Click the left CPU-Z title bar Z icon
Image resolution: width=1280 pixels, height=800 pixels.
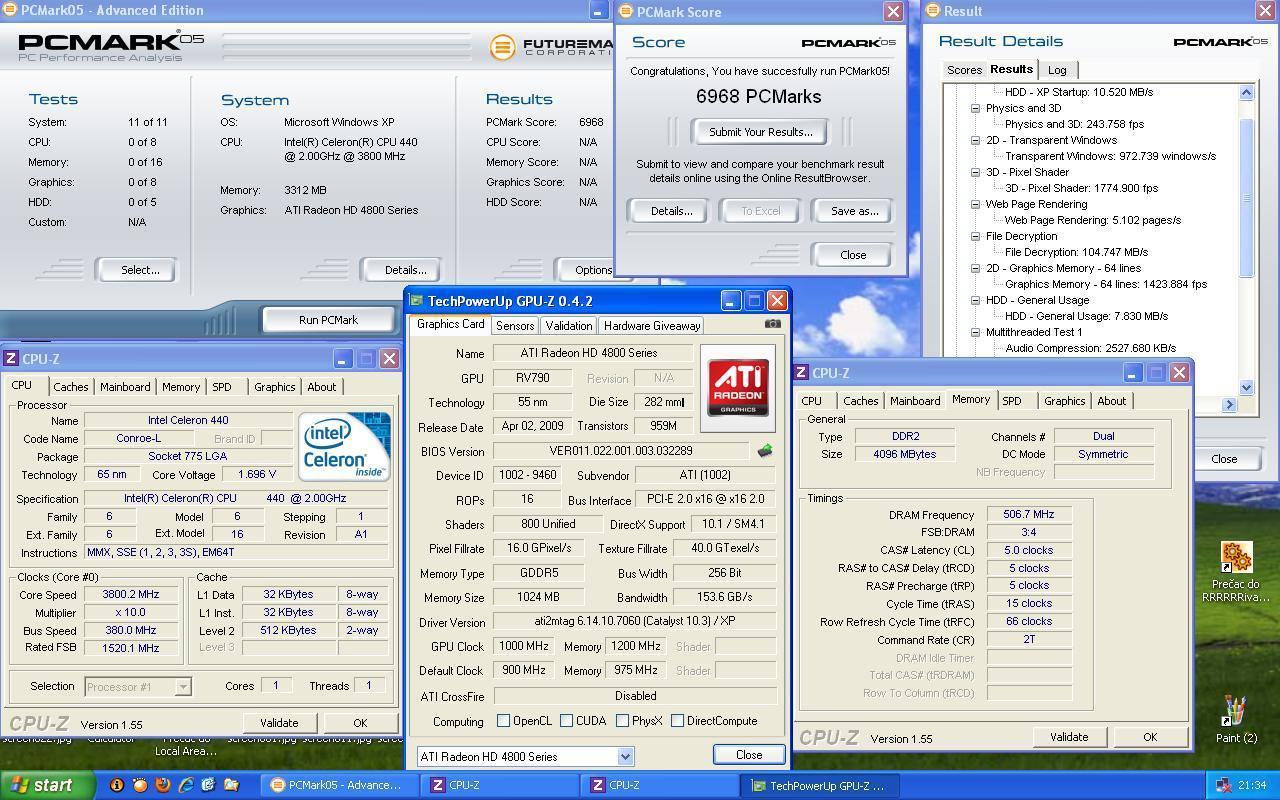[x=11, y=358]
